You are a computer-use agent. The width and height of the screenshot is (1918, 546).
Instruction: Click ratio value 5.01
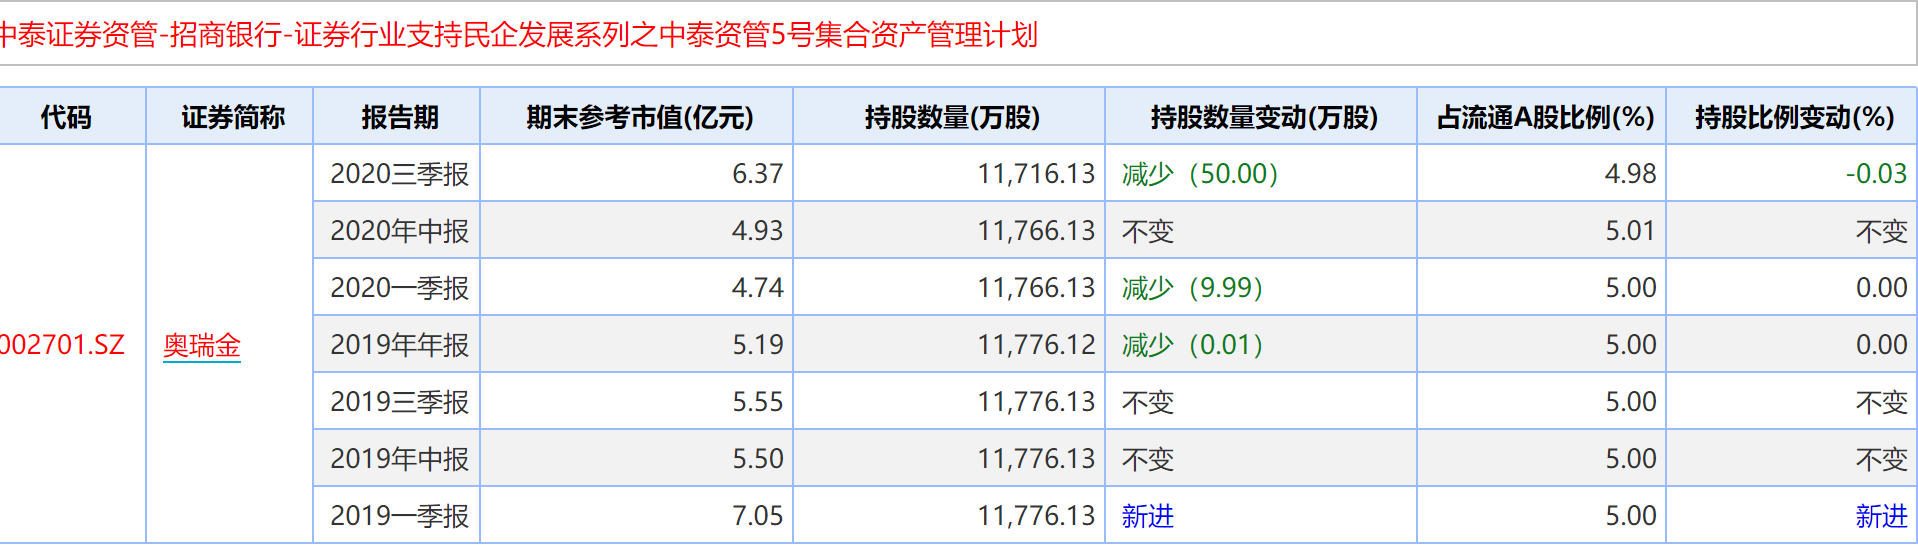coord(1630,231)
